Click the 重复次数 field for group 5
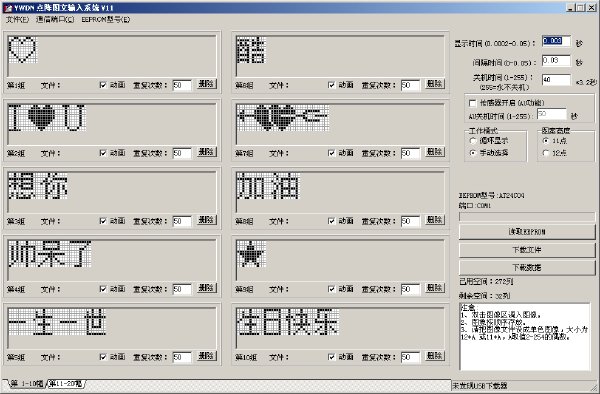The height and width of the screenshot is (394, 600). (182, 357)
